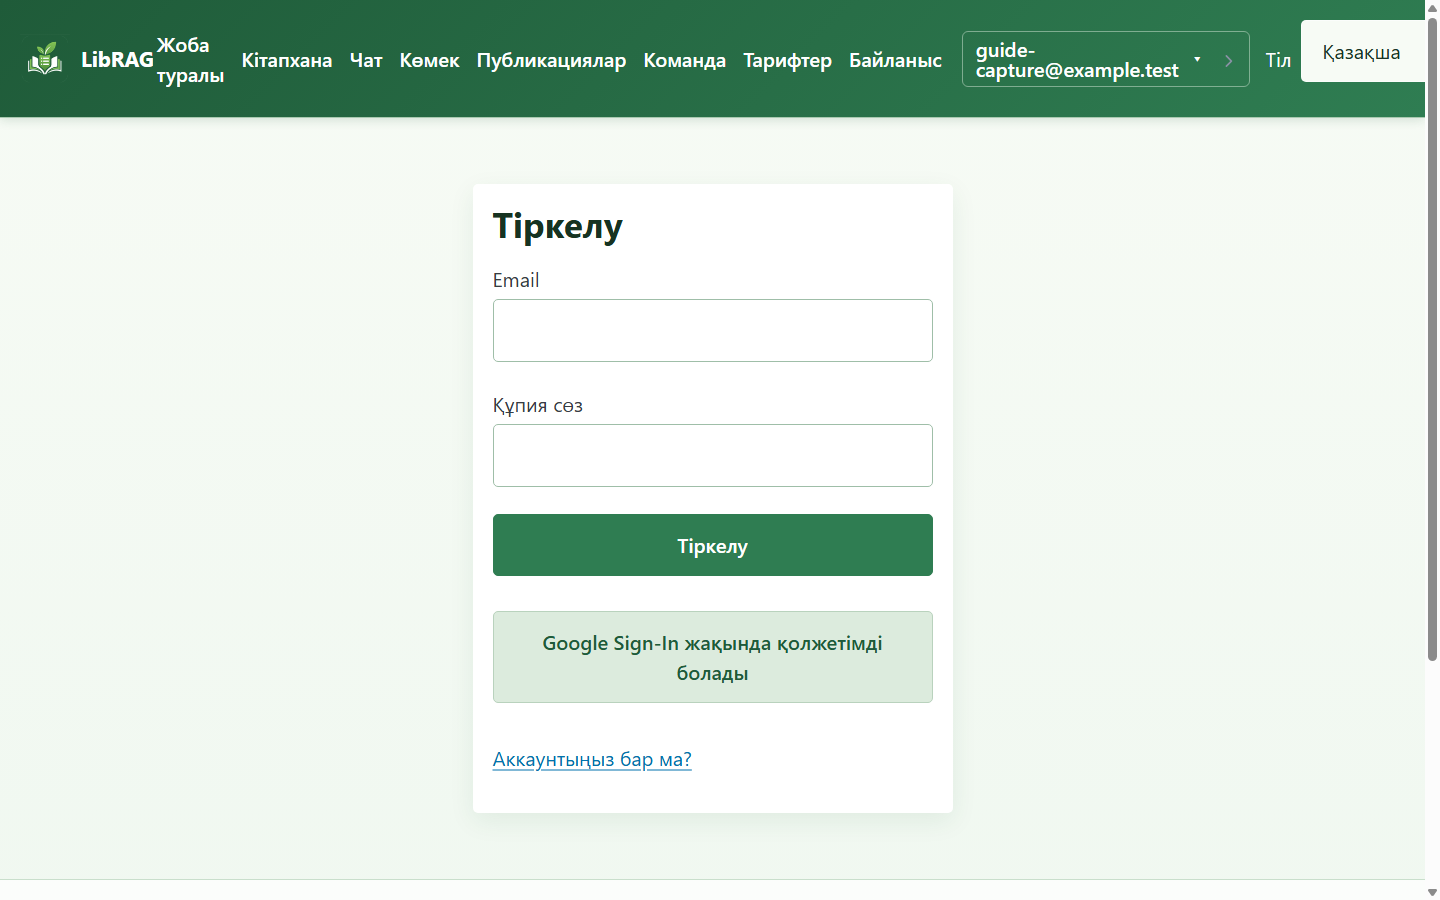This screenshot has width=1440, height=900.
Task: Submit the green Тіркелу button
Action: click(713, 545)
